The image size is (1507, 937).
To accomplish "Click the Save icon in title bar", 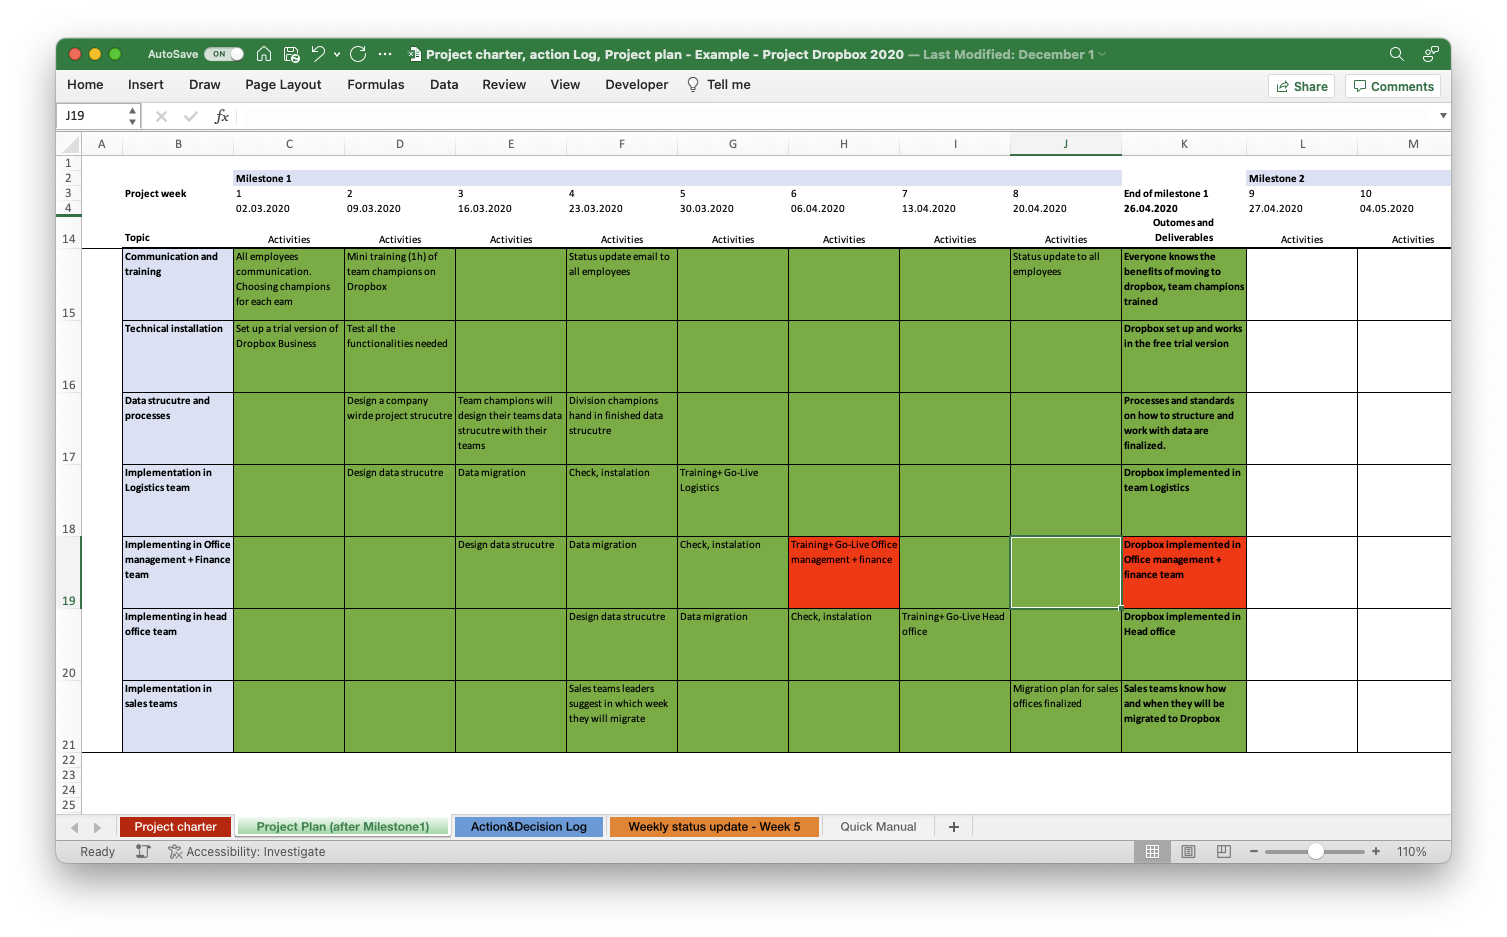I will click(x=291, y=54).
